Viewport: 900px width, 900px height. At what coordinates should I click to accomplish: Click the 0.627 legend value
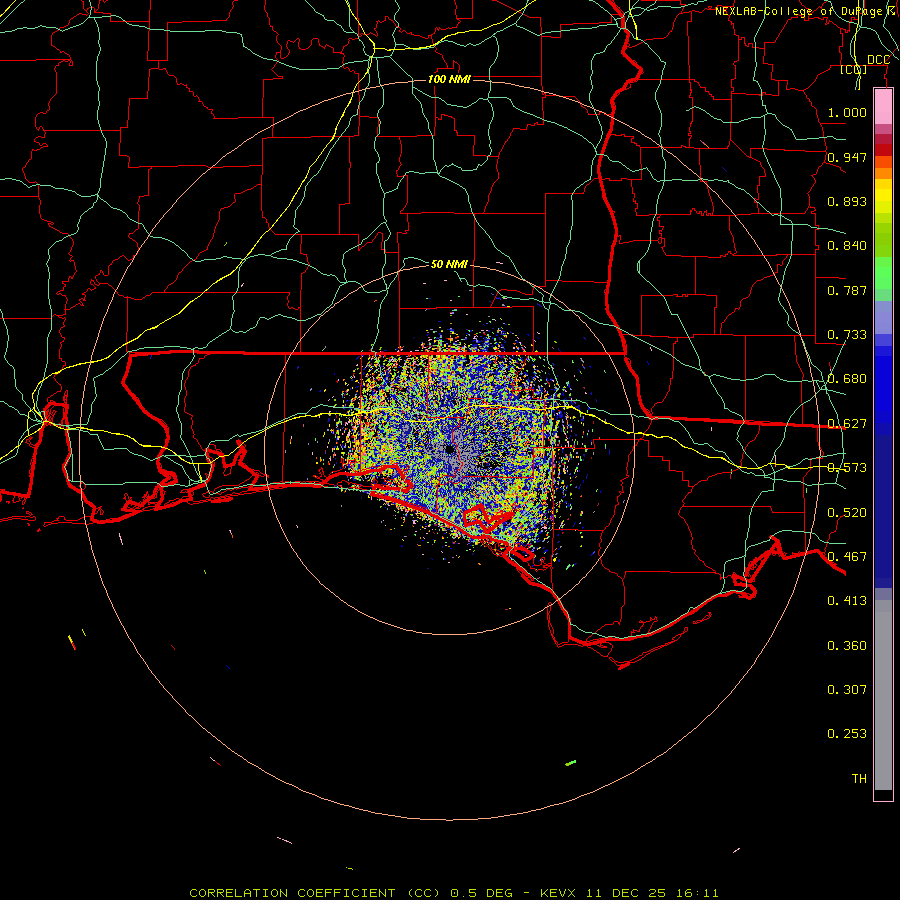tap(847, 424)
